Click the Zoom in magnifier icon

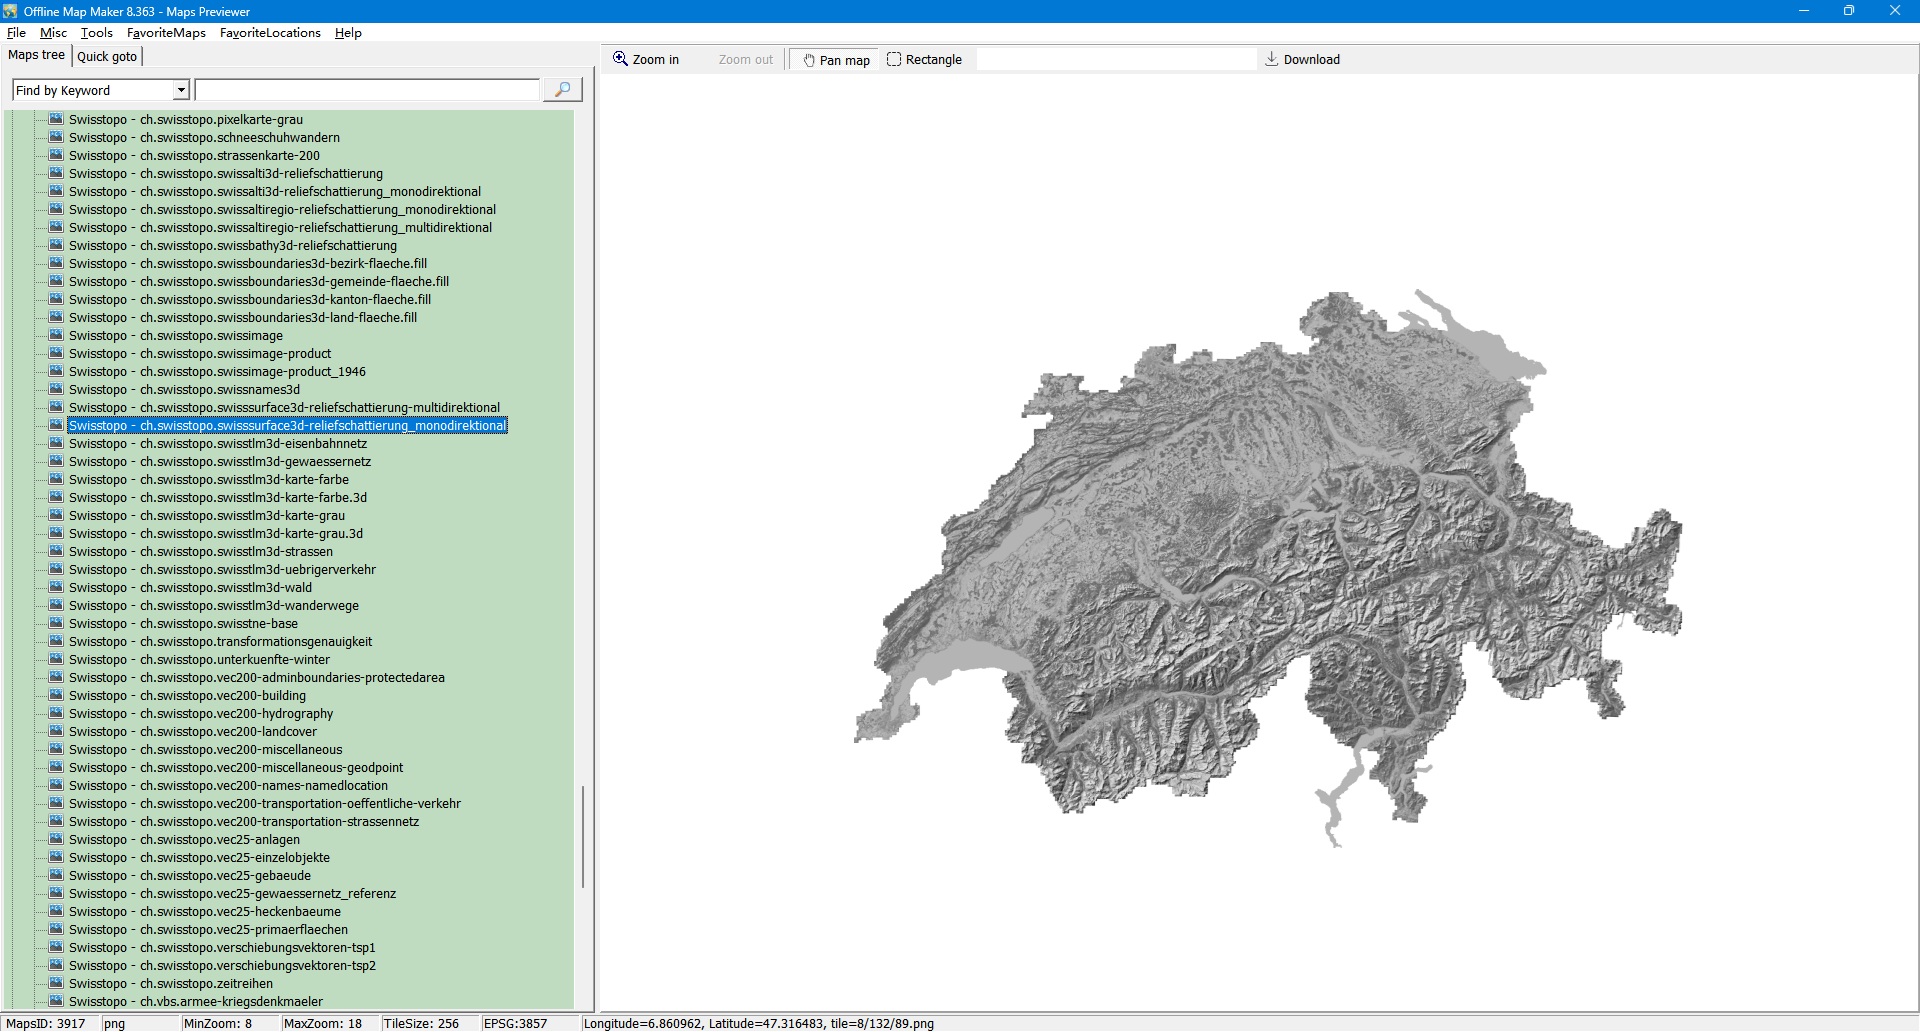tap(620, 59)
